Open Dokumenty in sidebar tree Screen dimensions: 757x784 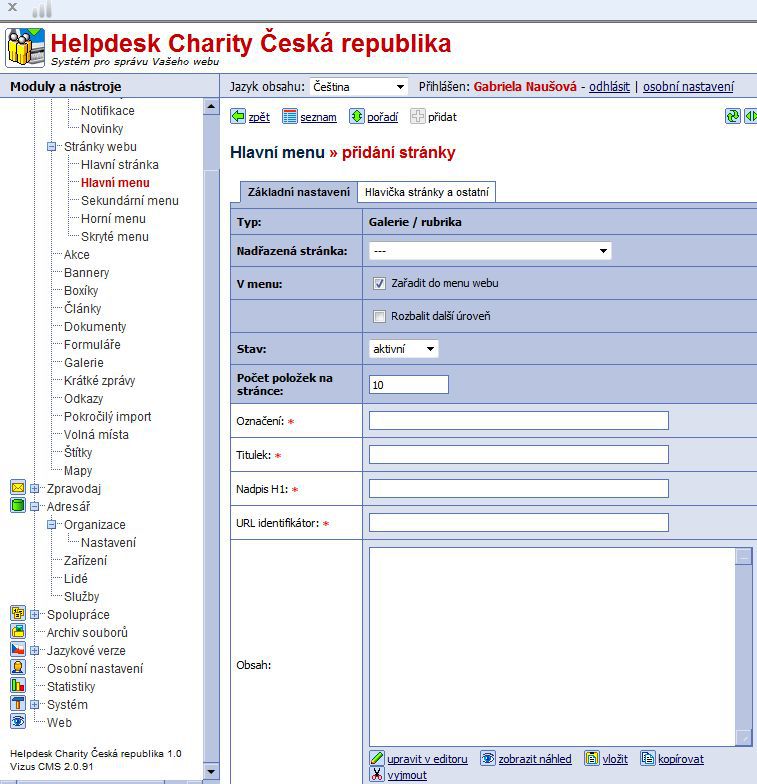pos(95,326)
